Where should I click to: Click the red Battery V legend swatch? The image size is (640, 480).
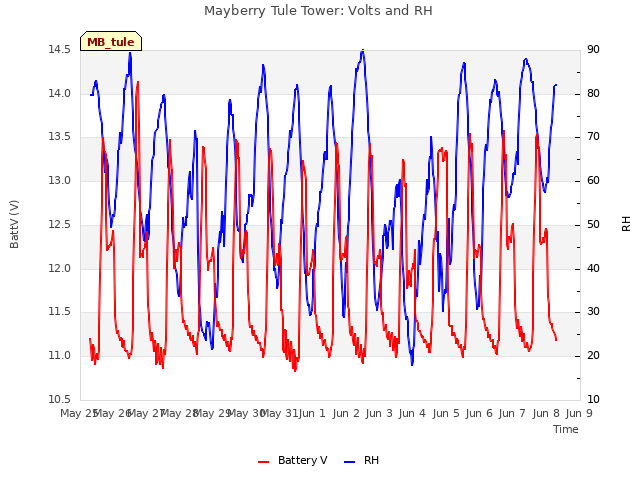click(264, 462)
